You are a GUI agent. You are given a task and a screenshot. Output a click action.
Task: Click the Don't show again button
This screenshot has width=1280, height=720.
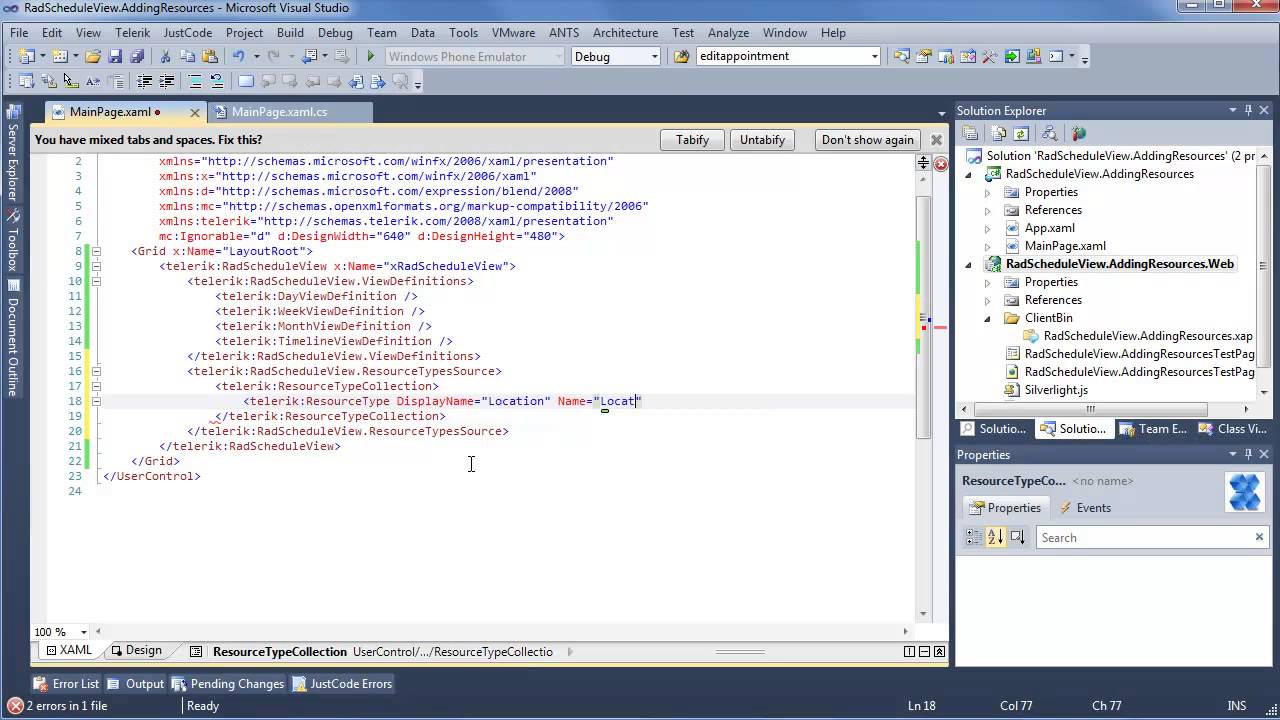click(867, 140)
